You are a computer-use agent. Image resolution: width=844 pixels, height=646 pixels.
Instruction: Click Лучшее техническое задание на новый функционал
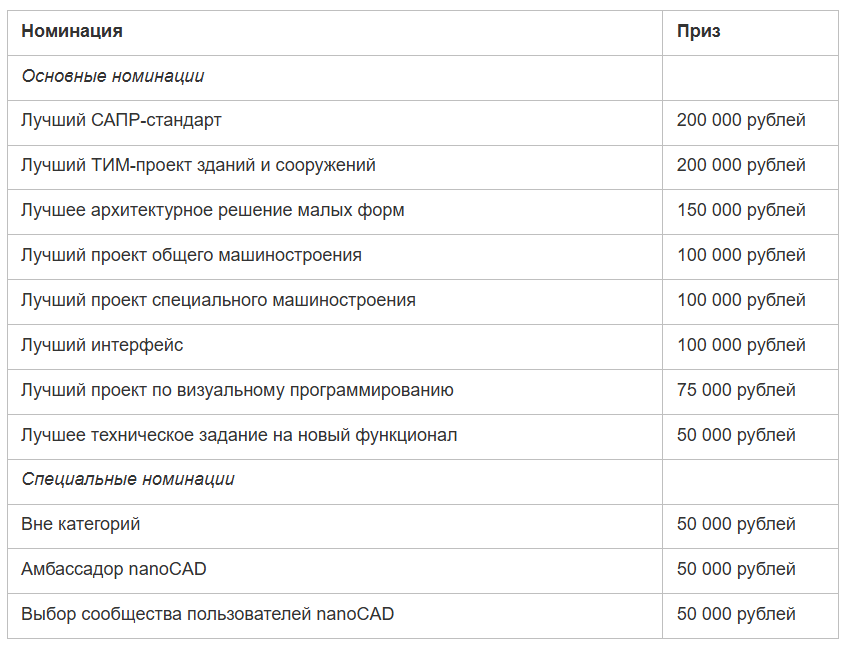pos(239,435)
